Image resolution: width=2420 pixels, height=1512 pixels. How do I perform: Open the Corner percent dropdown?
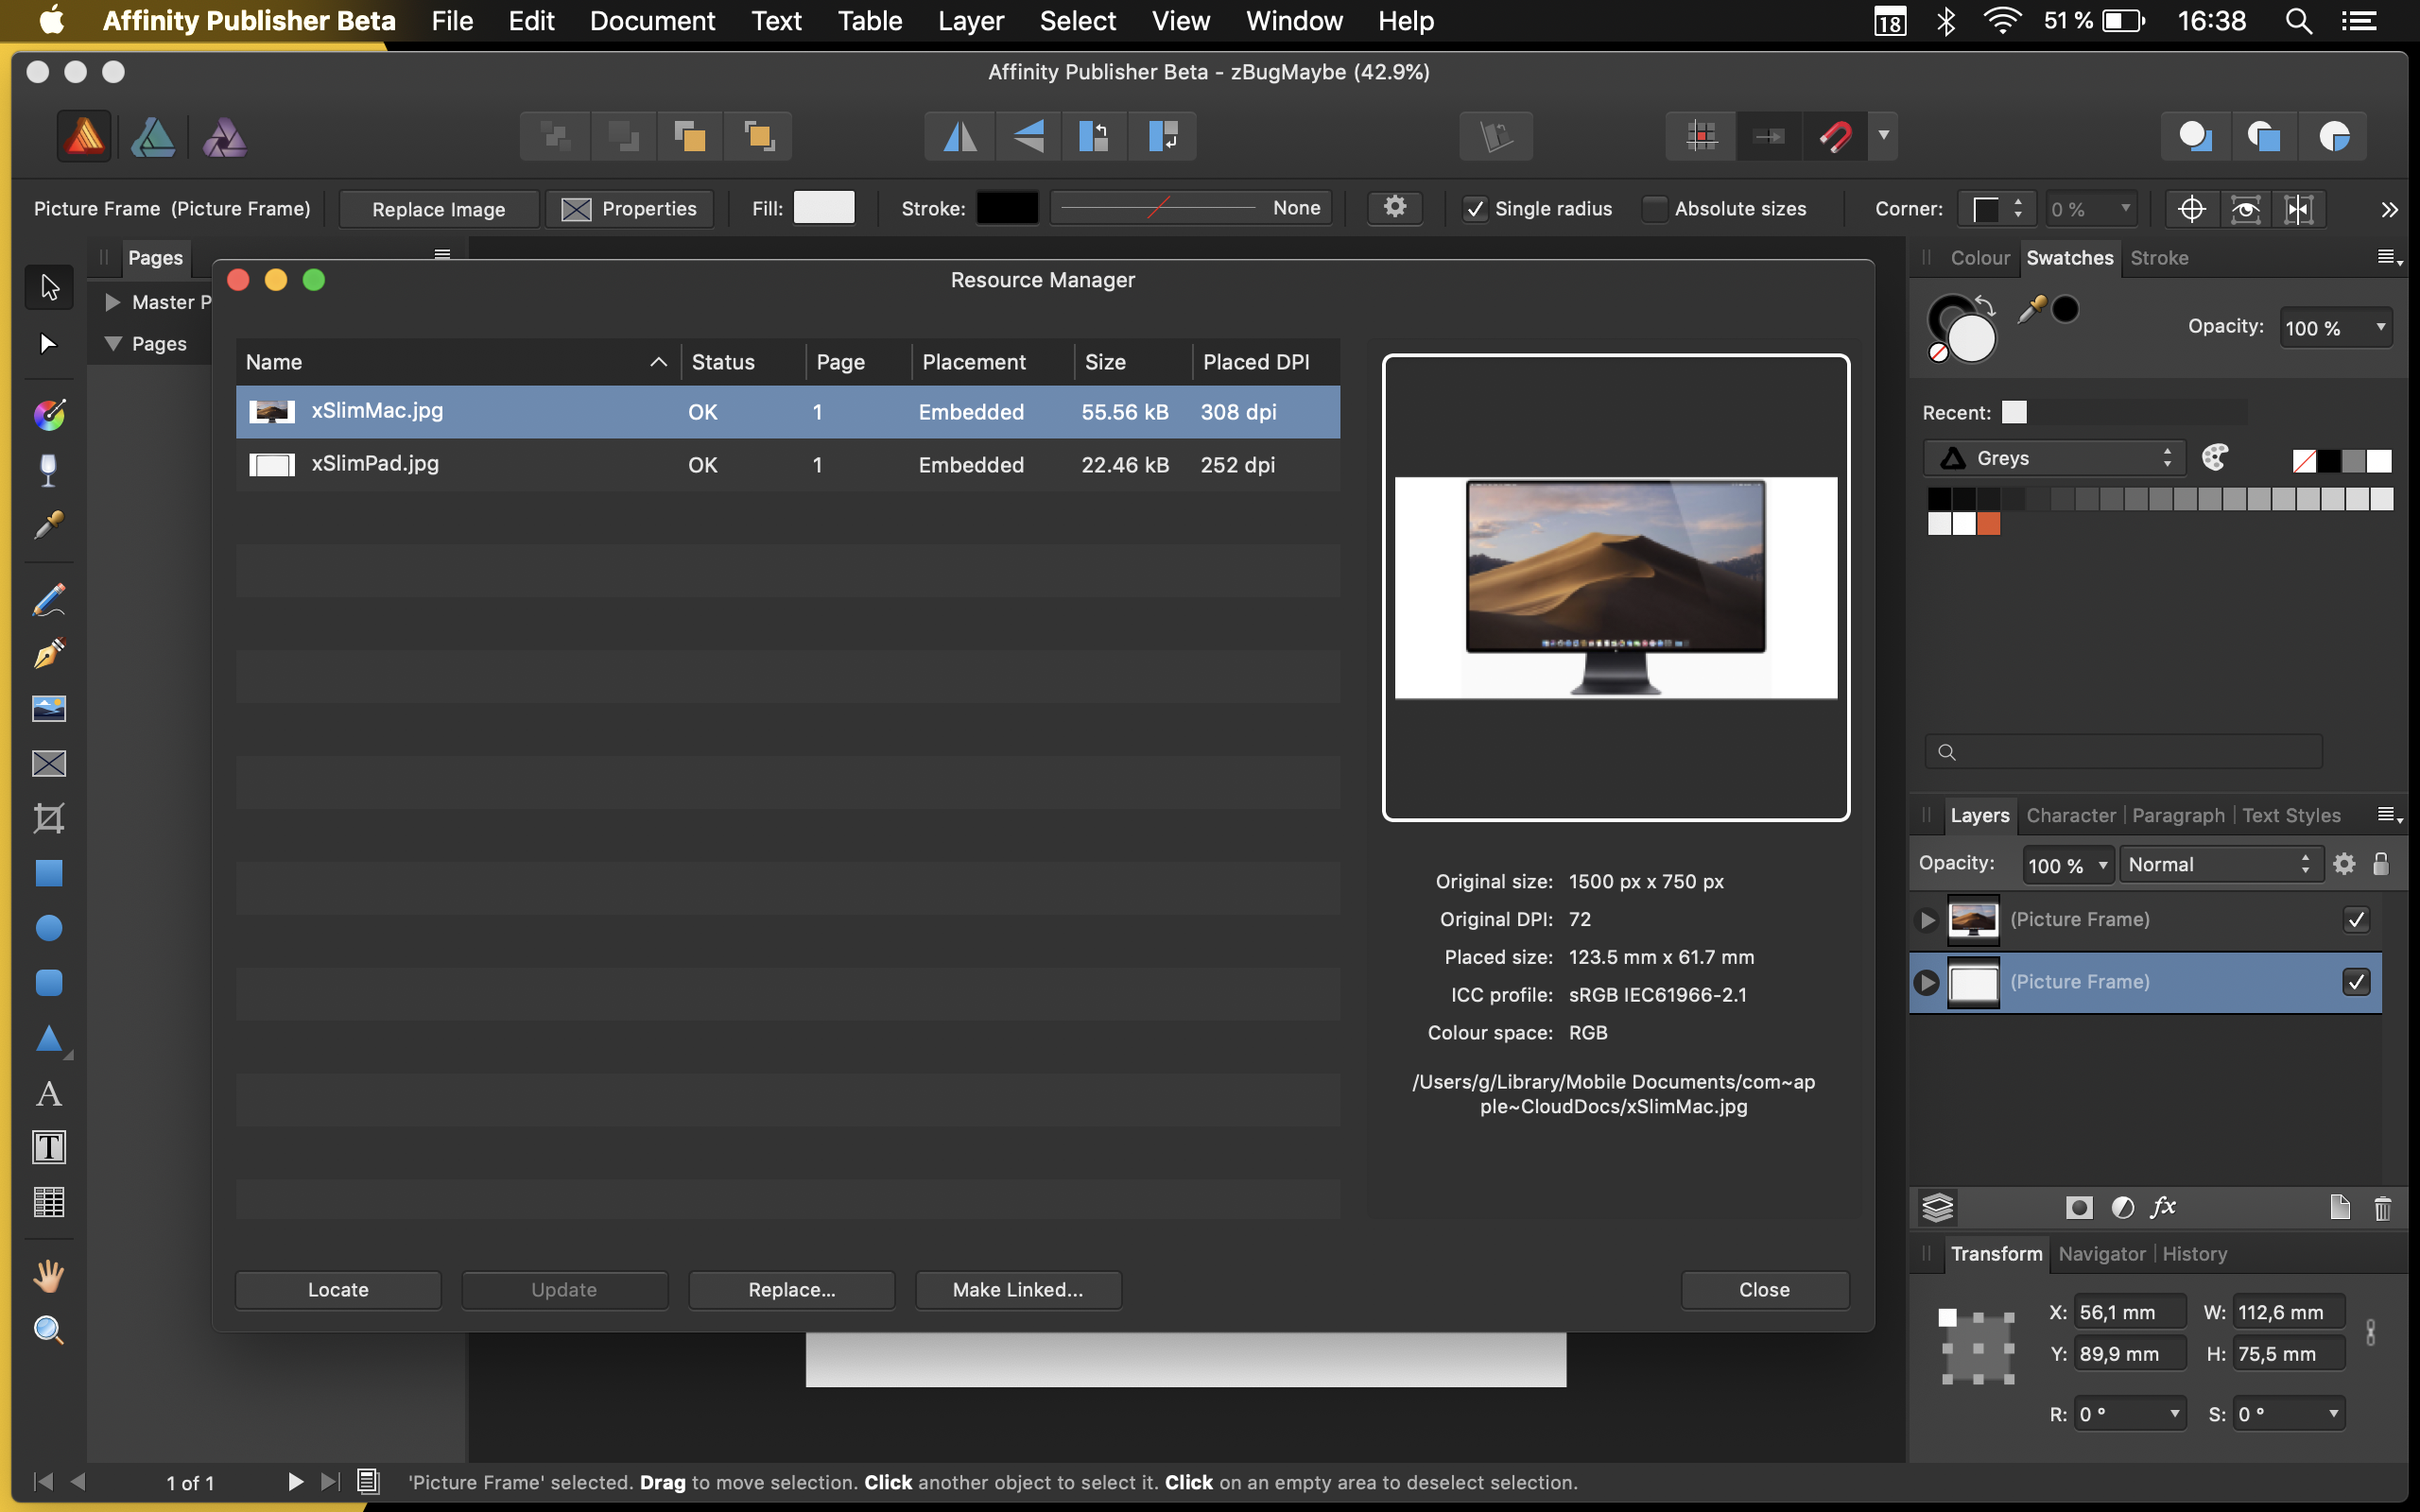pos(2126,209)
